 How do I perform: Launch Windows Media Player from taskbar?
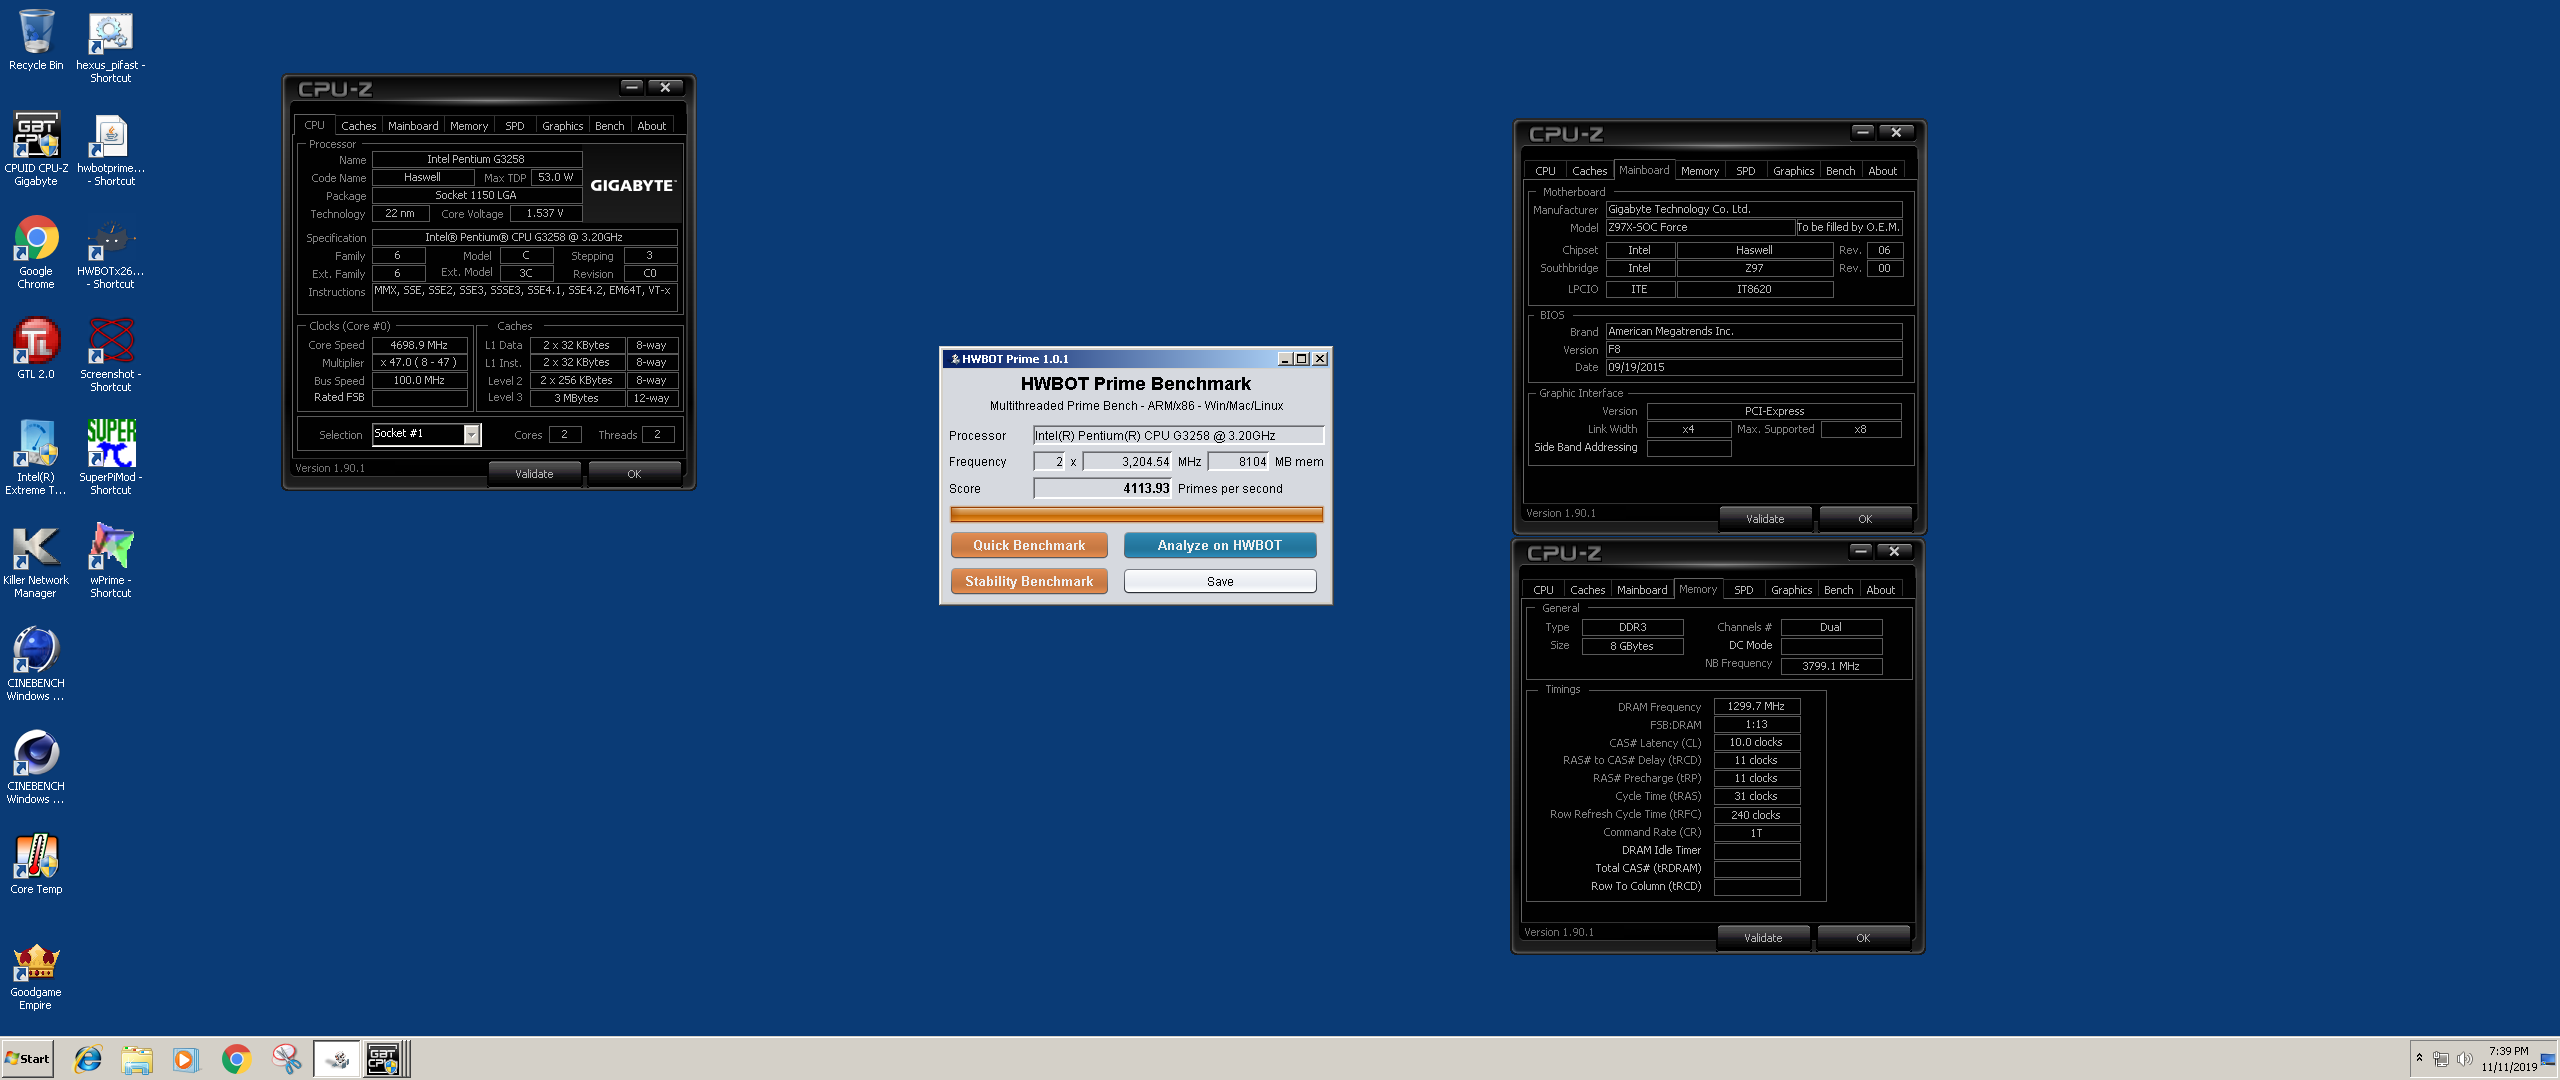click(x=186, y=1059)
